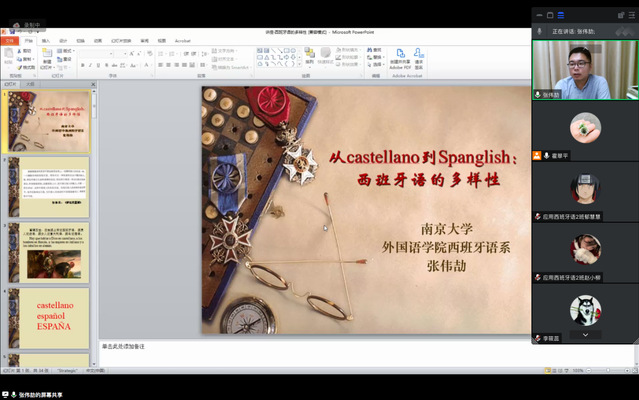
Task: Click the microphone icon beside 正在讲话
Action: coord(539,31)
